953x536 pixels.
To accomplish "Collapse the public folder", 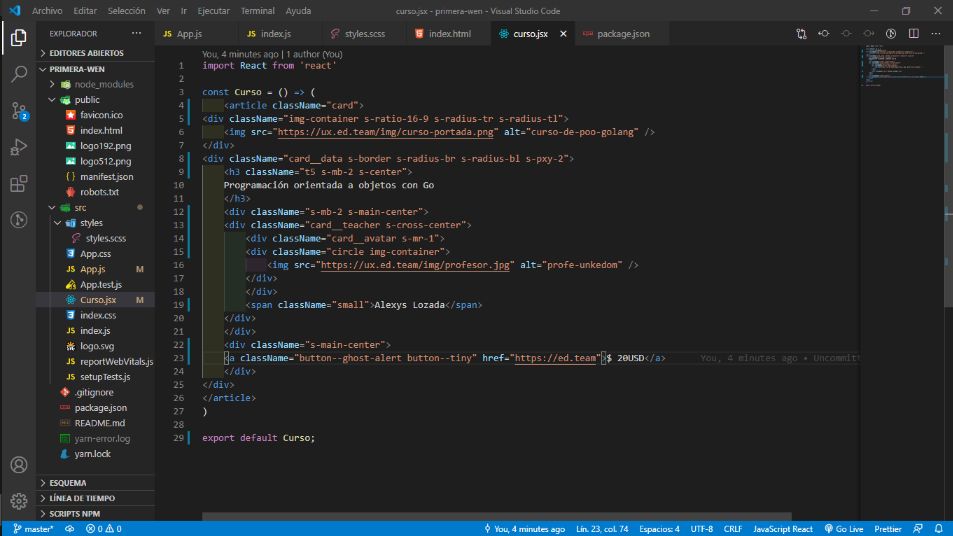I will click(95, 100).
